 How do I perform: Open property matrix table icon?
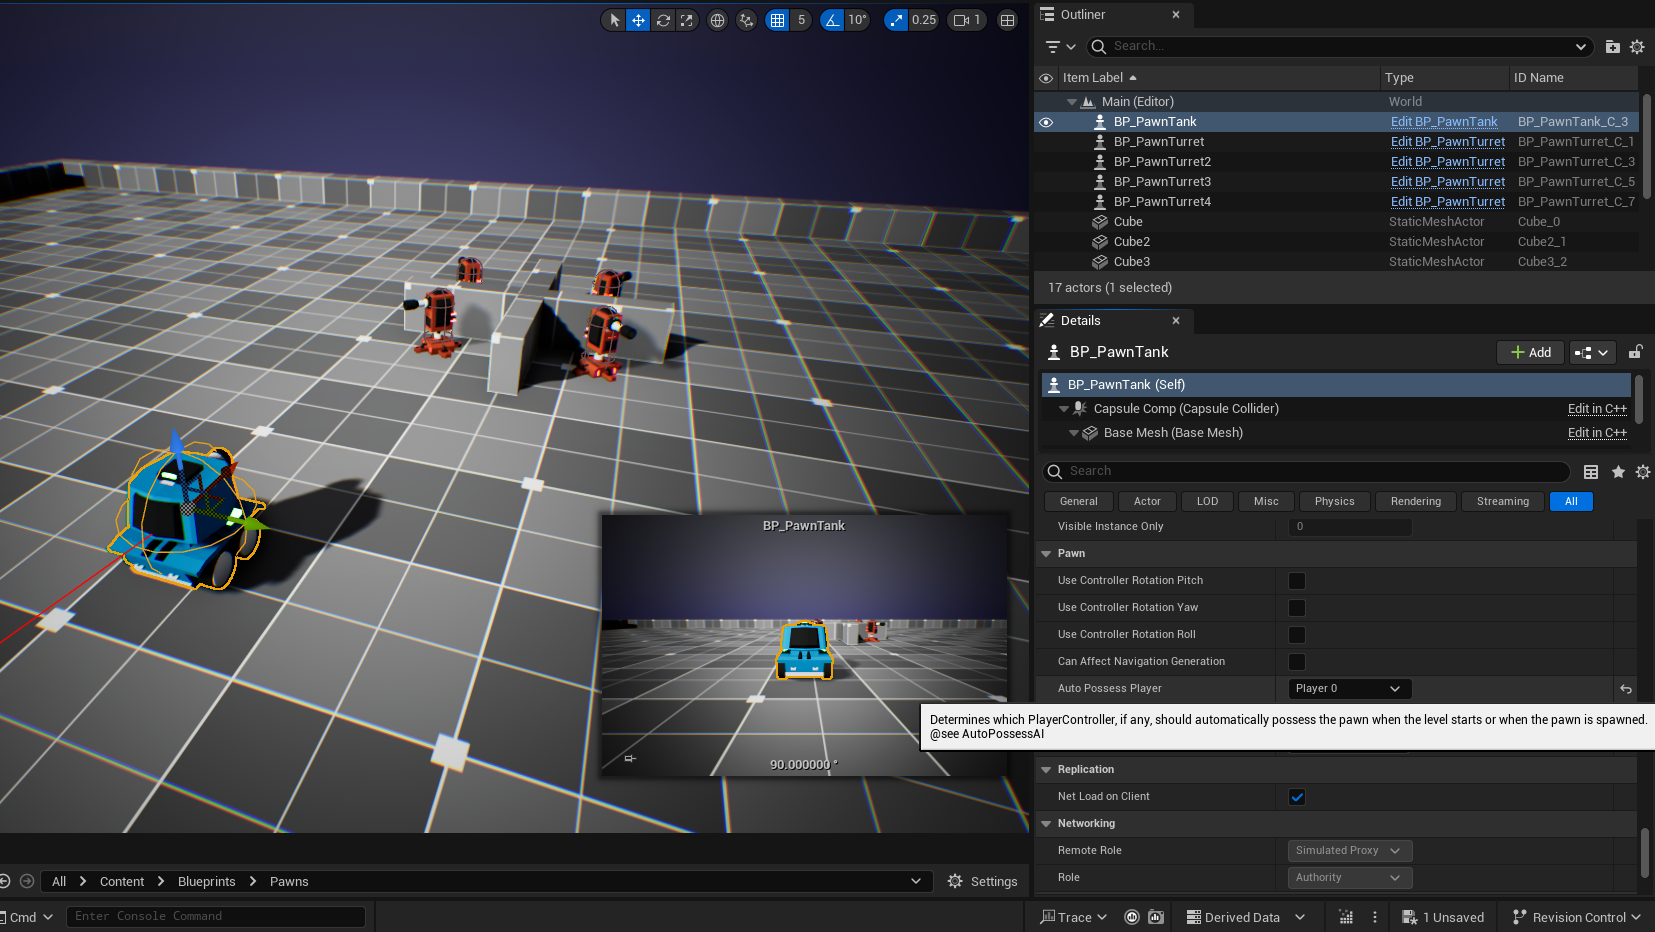click(1591, 472)
